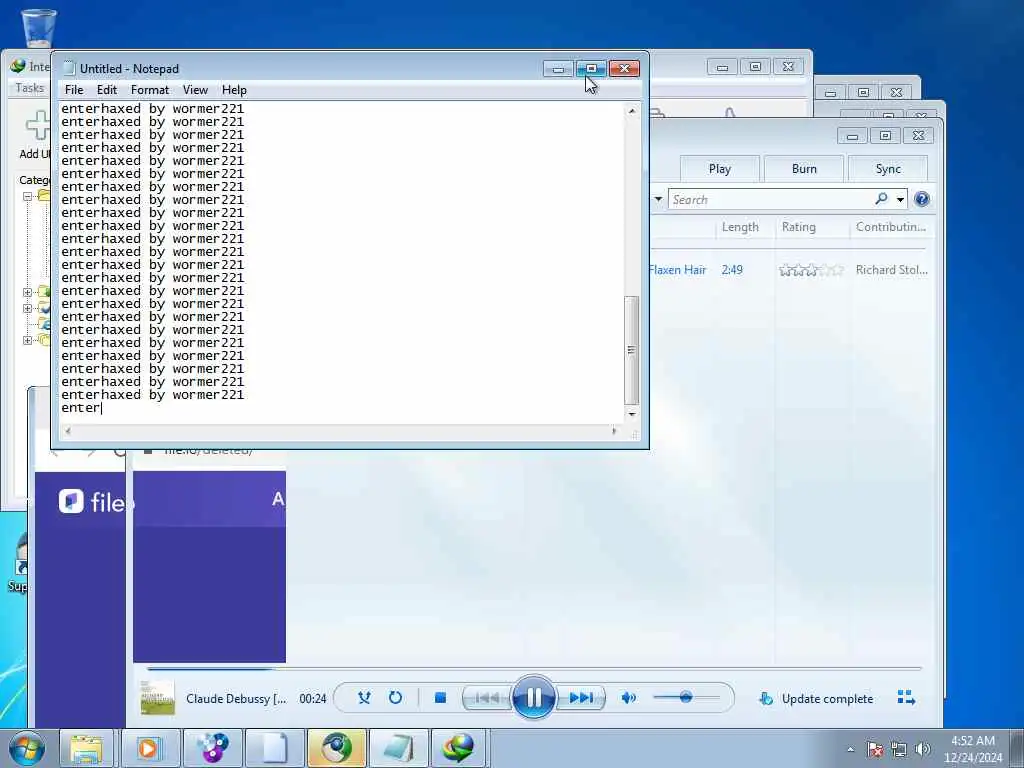Collapse the top category tree node in IDM
Image resolution: width=1024 pixels, height=768 pixels.
pos(27,196)
